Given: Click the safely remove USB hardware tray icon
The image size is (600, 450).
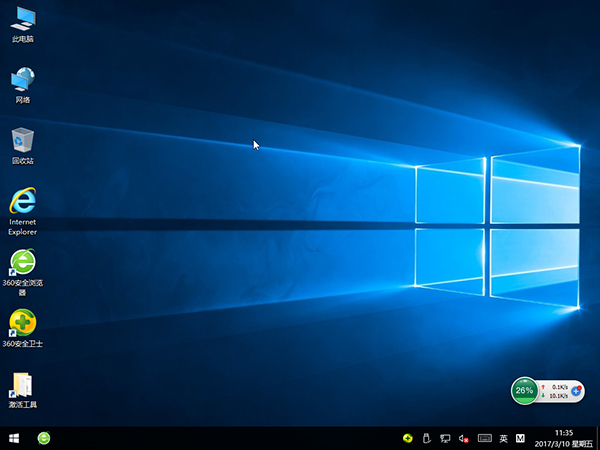Looking at the screenshot, I should click(x=426, y=438).
